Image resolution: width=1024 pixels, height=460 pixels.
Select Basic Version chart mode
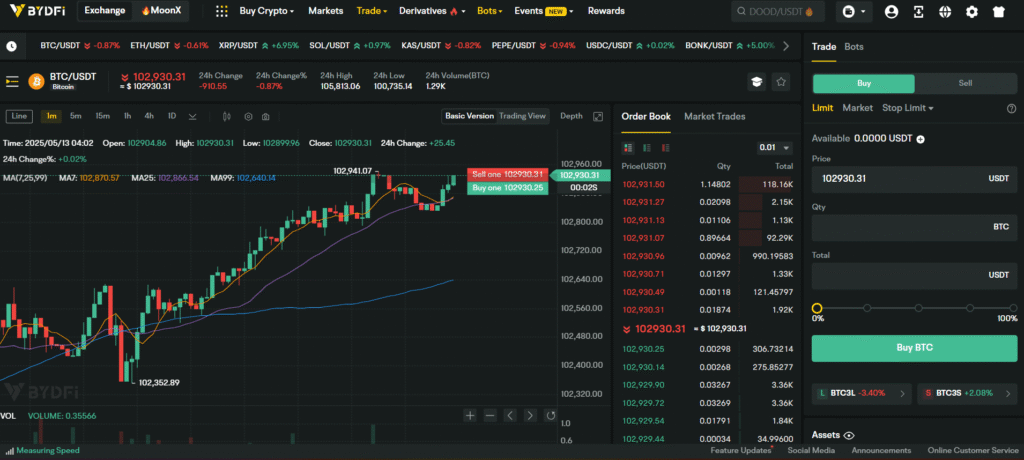(x=469, y=116)
